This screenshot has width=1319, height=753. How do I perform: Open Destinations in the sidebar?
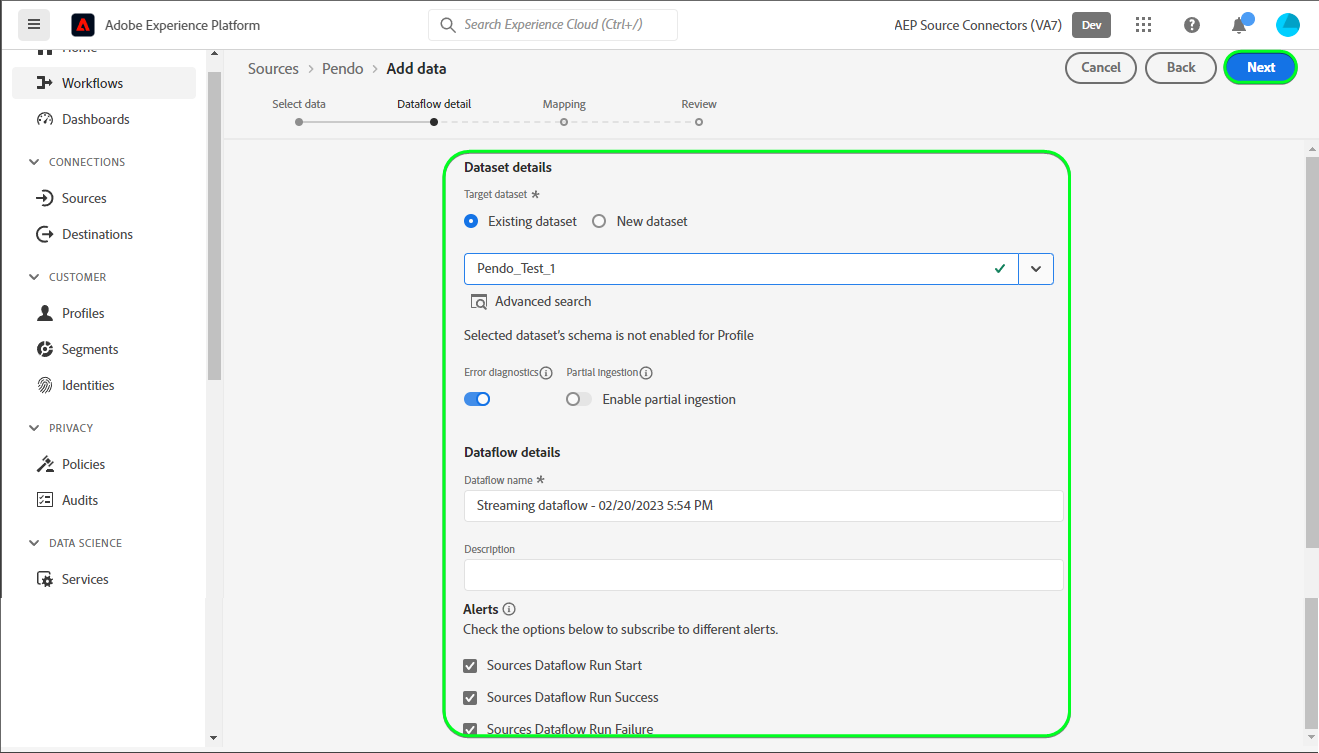pyautogui.click(x=97, y=234)
